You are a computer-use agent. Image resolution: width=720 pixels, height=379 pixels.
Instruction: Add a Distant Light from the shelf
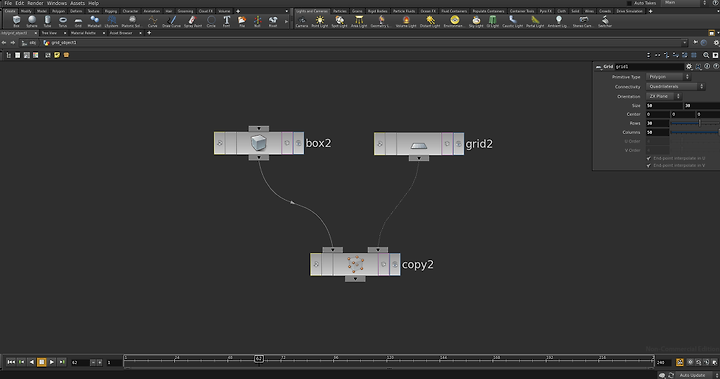point(430,21)
